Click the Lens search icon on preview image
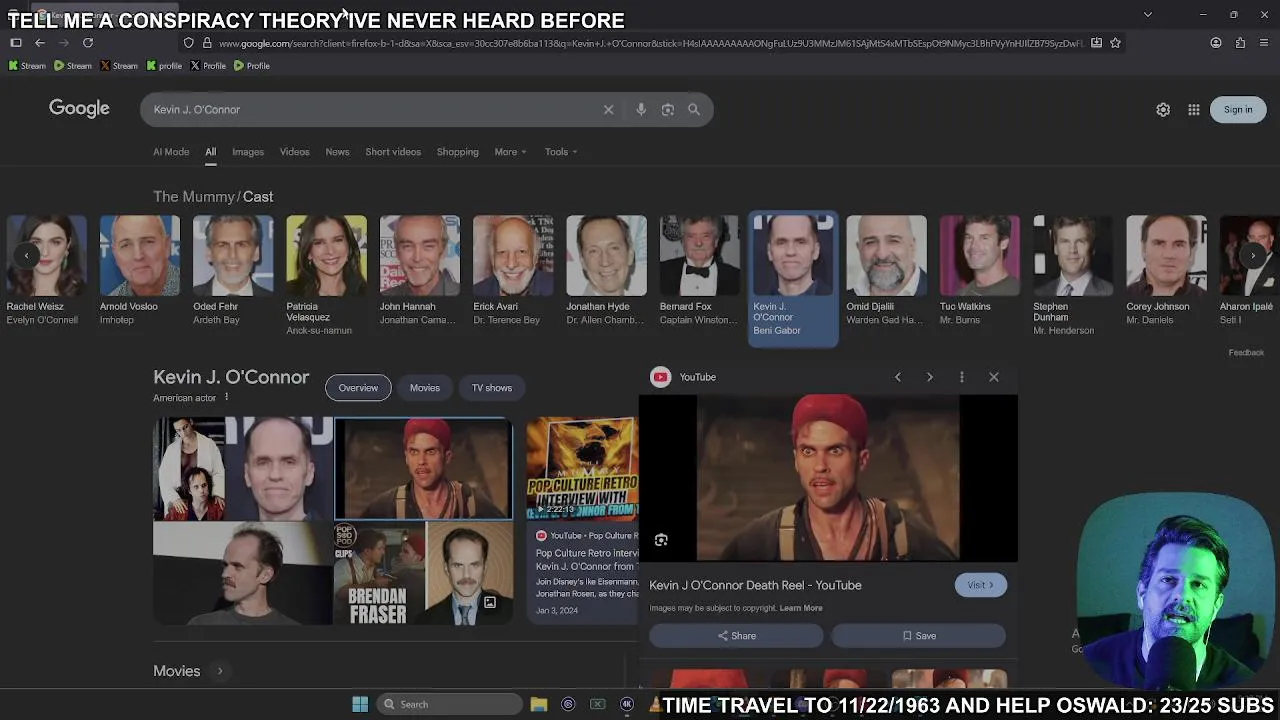This screenshot has width=1280, height=720. 661,540
